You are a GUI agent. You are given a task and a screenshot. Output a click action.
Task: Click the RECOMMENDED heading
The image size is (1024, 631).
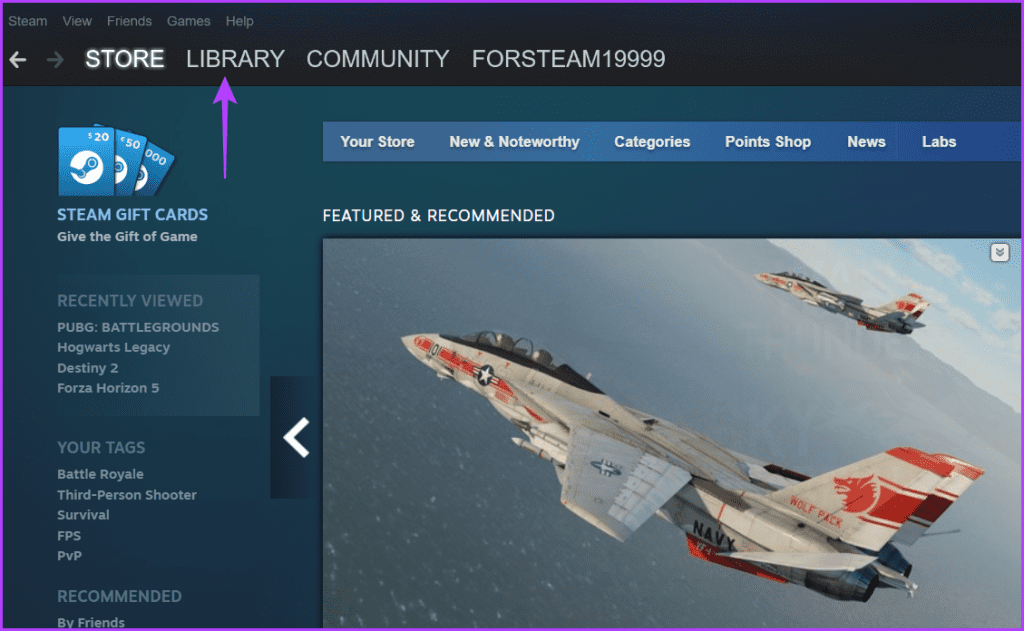(120, 596)
